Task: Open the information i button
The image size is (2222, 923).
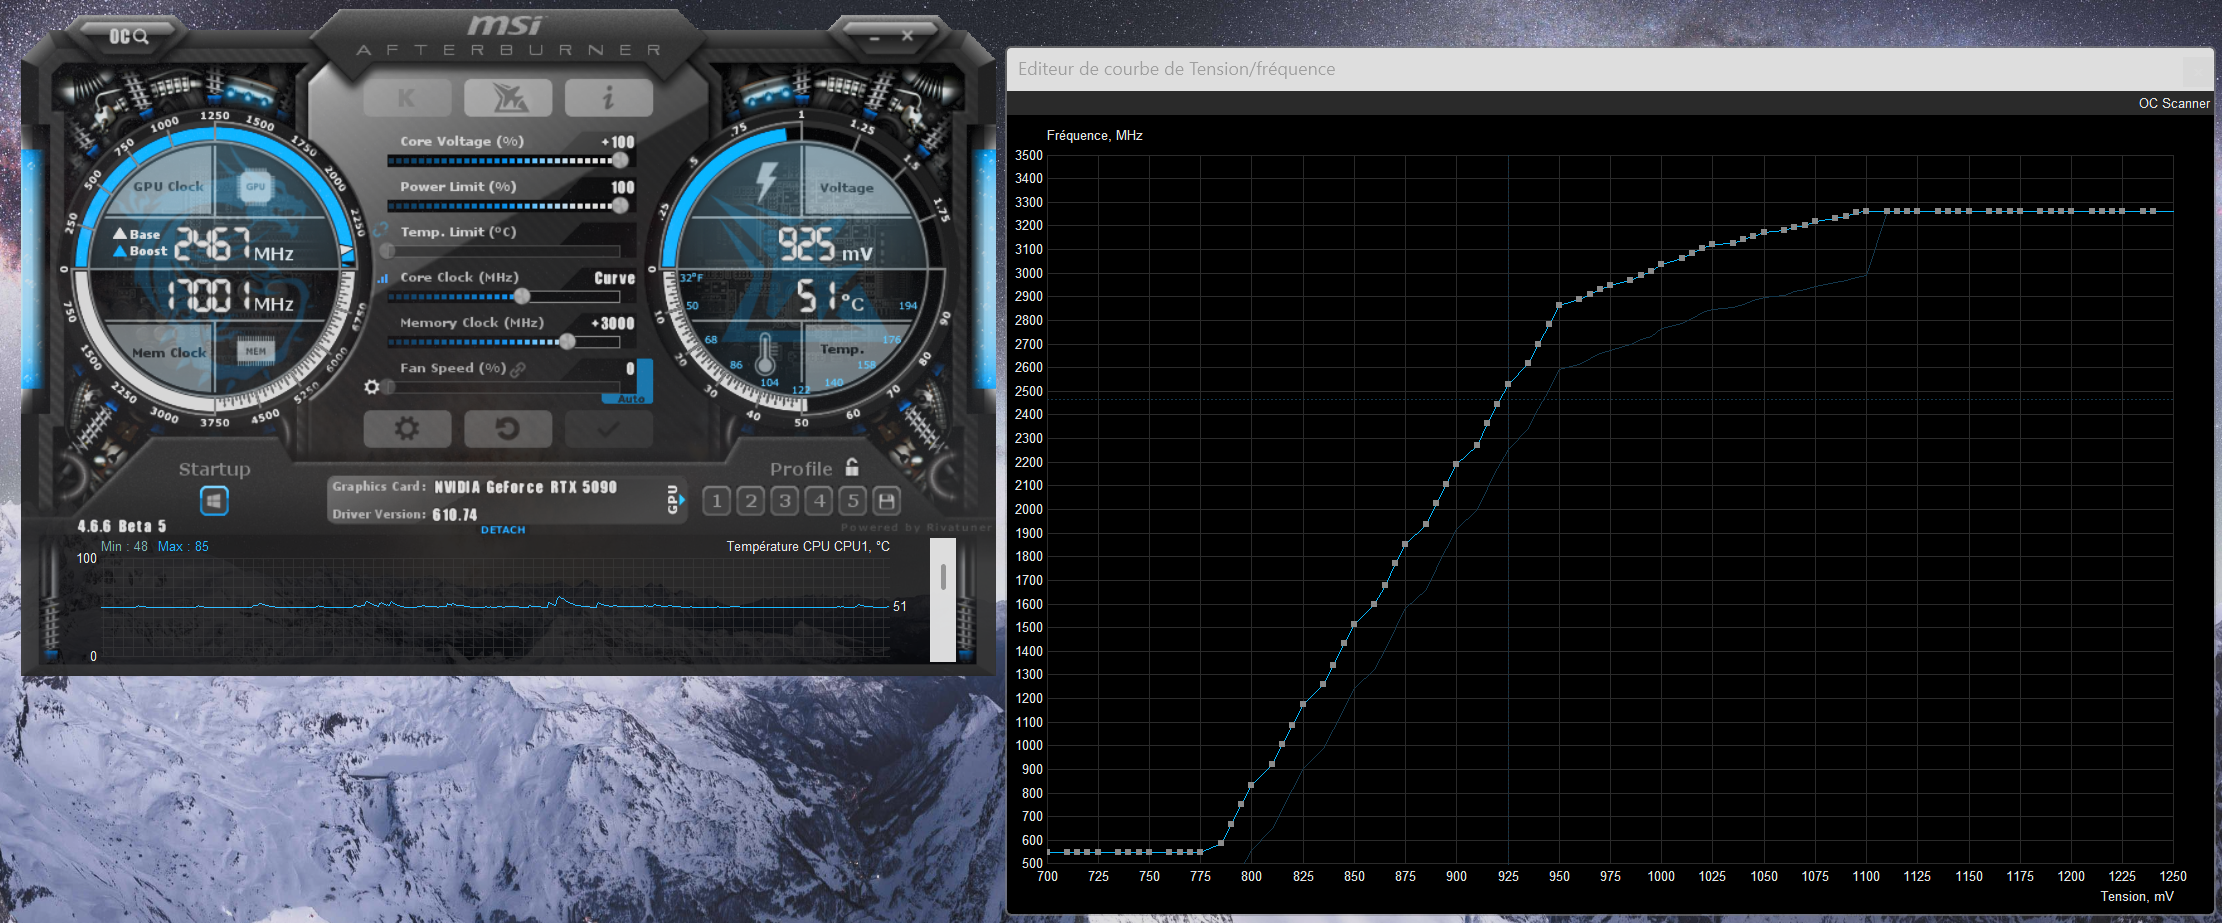Action: point(608,97)
